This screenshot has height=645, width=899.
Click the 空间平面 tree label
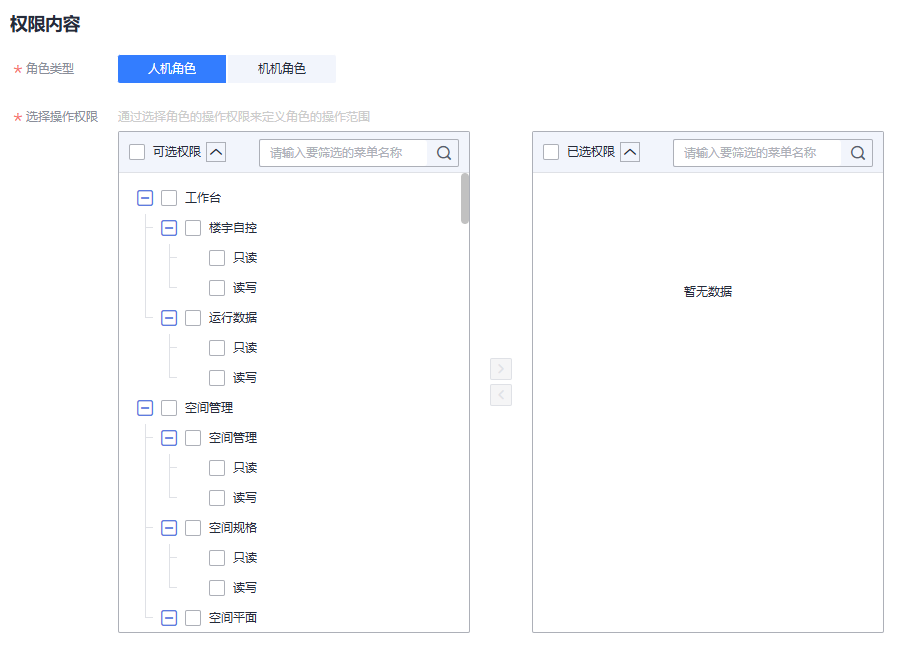pos(233,618)
